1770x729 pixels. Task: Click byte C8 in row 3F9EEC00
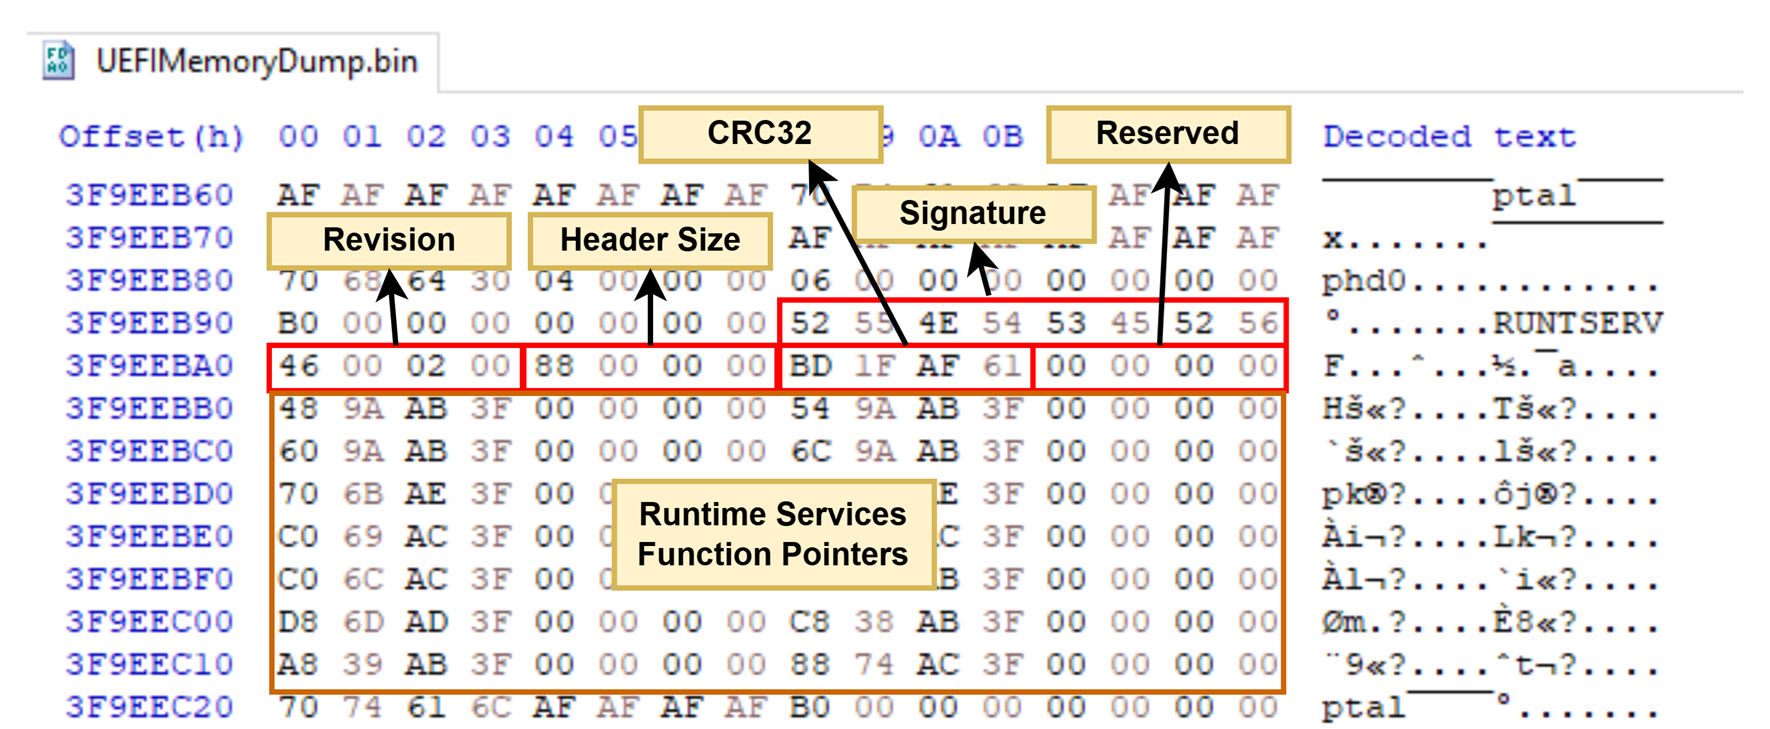(x=810, y=622)
